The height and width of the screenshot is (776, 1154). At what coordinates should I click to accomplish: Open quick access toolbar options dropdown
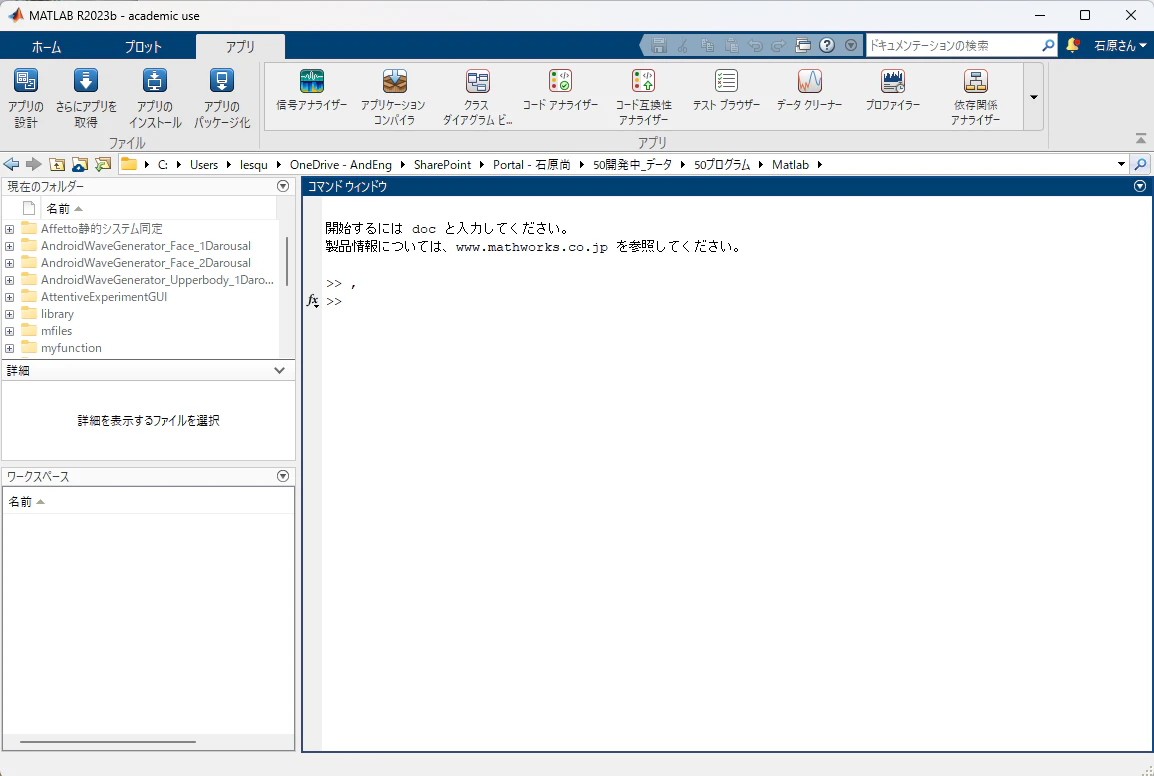[x=851, y=46]
